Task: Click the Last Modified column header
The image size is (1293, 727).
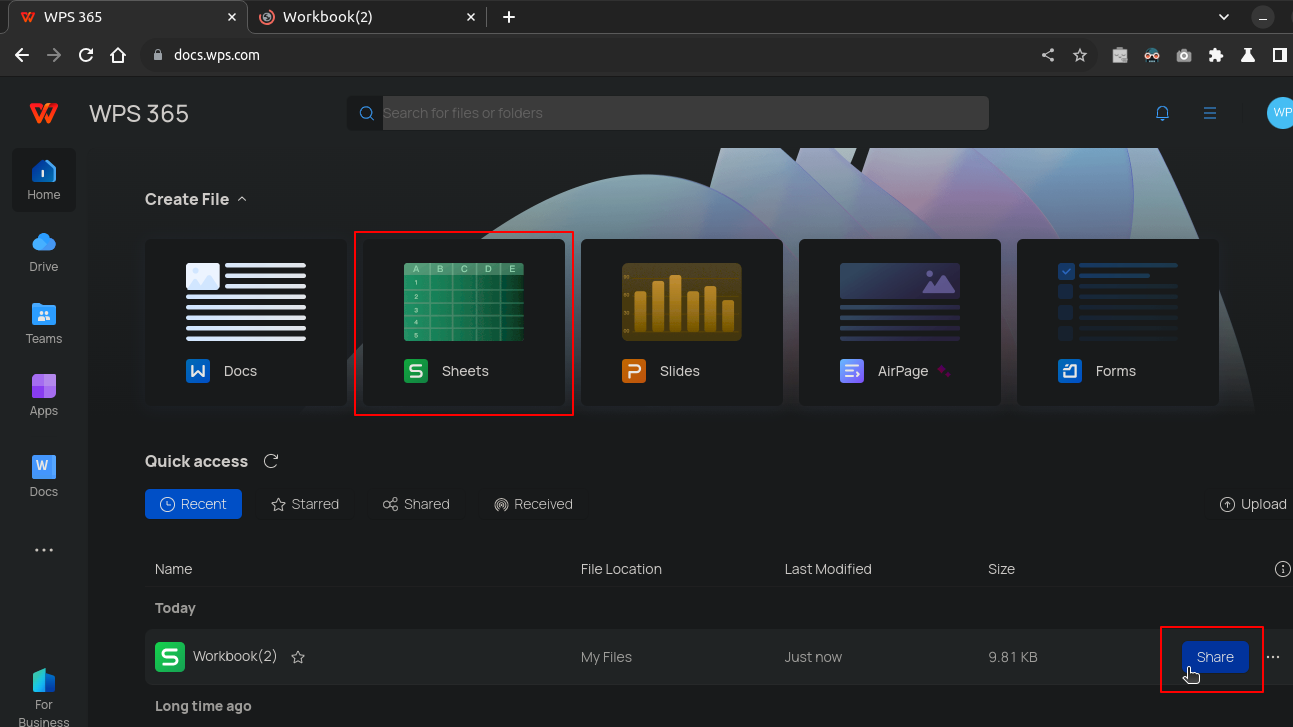Action: click(x=828, y=569)
